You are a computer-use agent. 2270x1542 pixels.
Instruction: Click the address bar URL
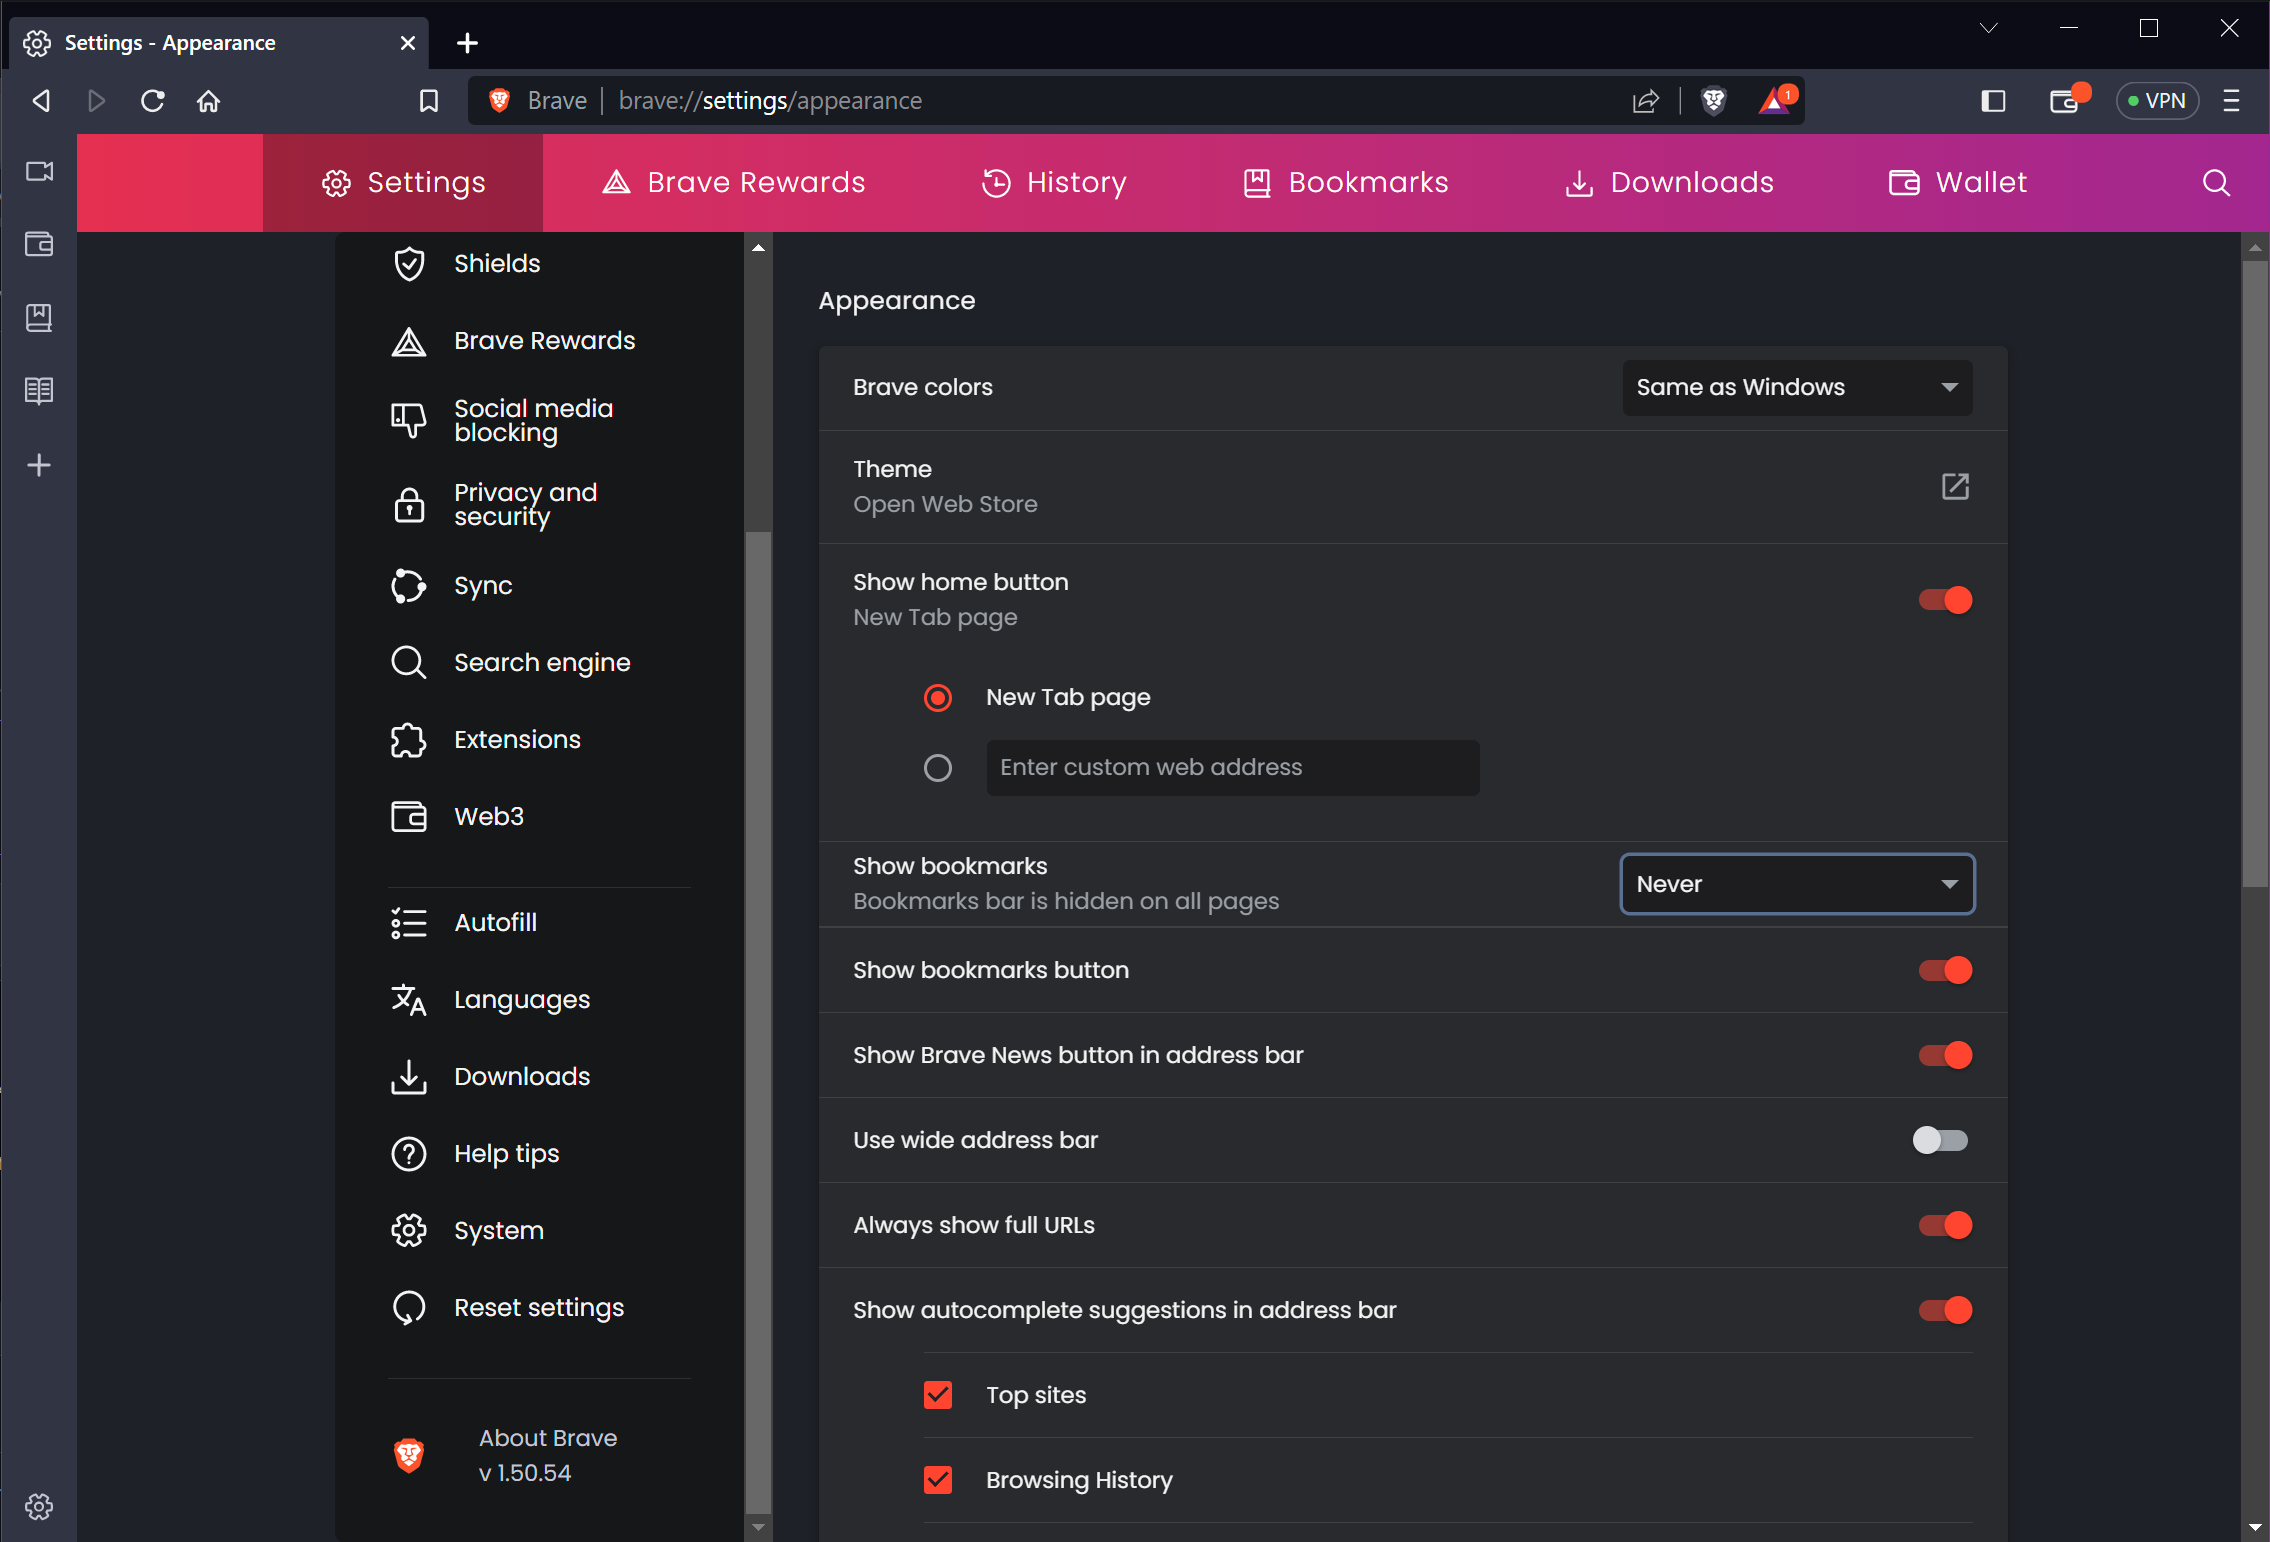(x=770, y=101)
